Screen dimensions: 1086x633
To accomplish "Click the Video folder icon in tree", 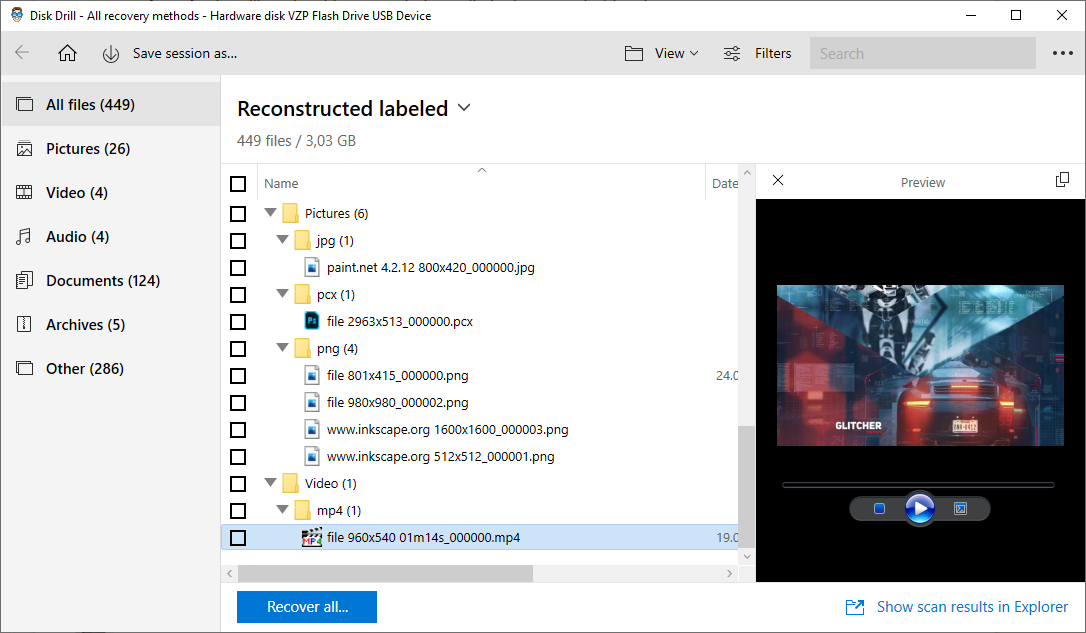I will pyautogui.click(x=290, y=483).
